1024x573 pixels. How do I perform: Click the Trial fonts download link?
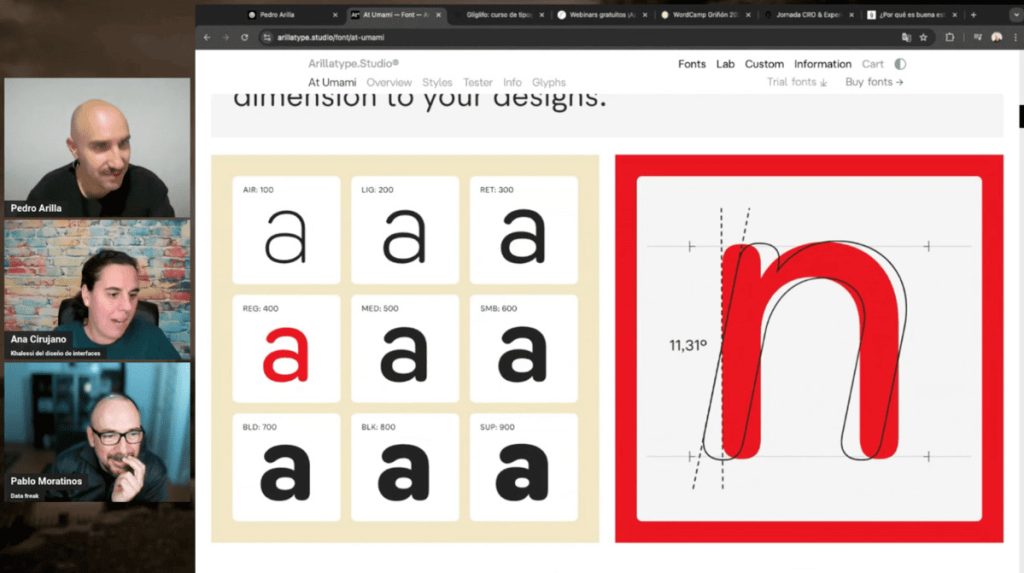coord(797,82)
